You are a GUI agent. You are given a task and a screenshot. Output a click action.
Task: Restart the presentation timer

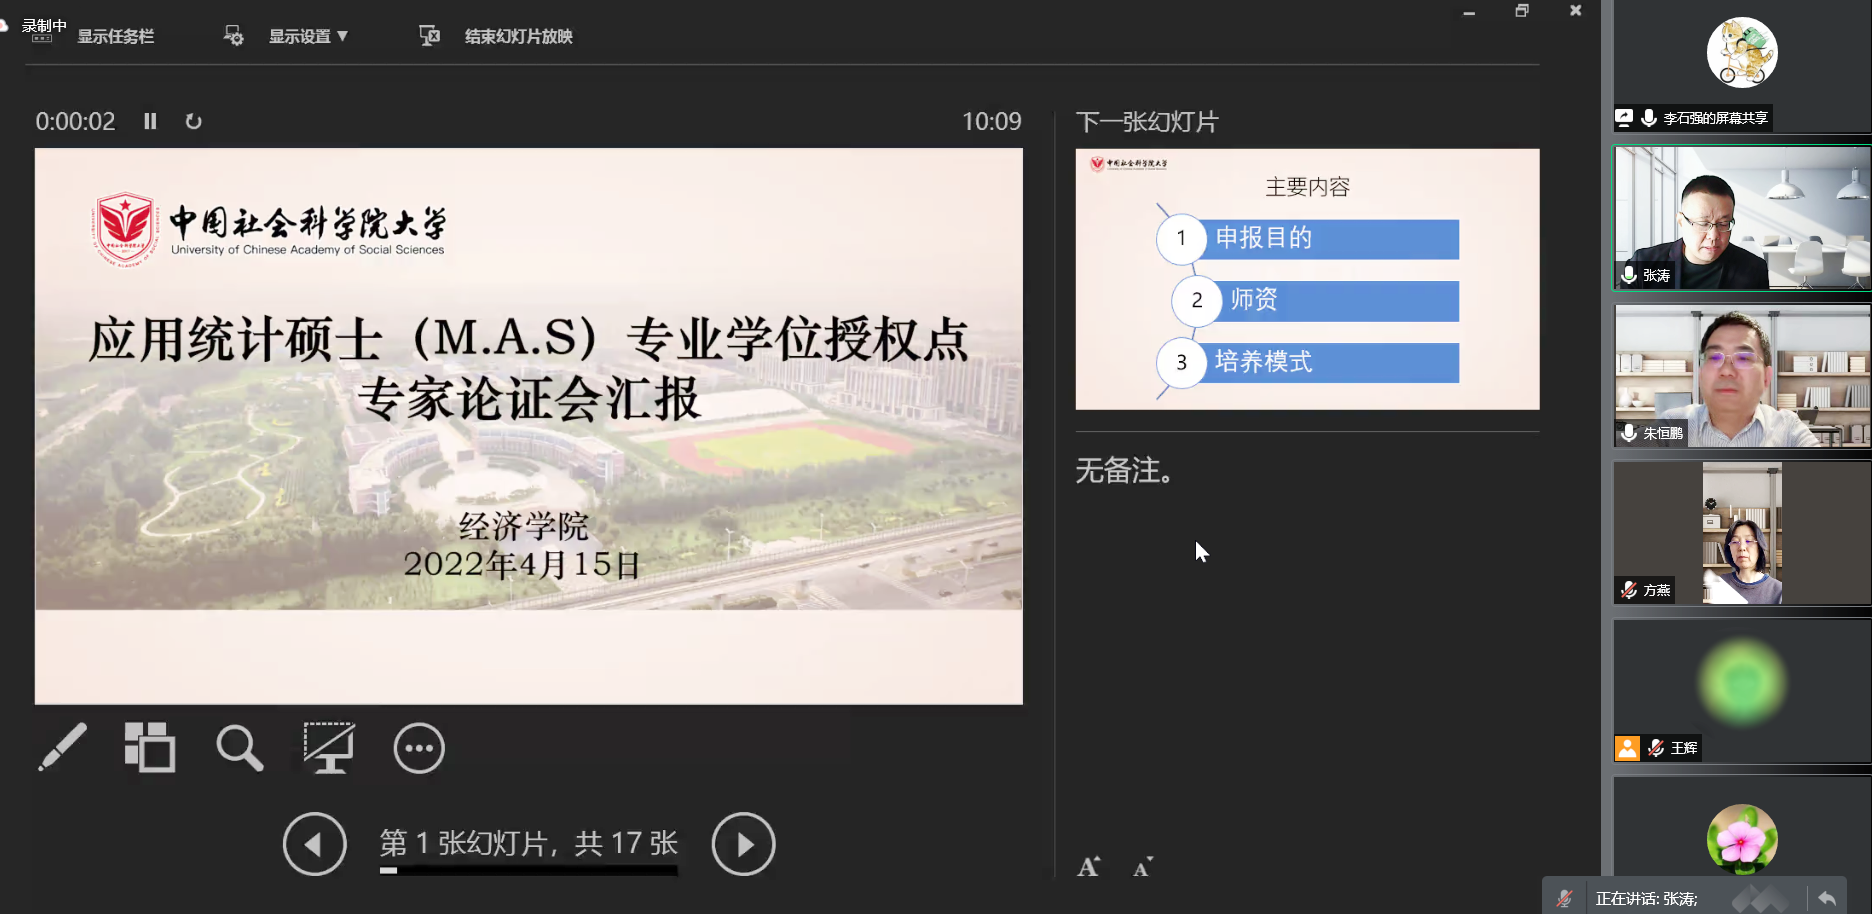tap(194, 121)
